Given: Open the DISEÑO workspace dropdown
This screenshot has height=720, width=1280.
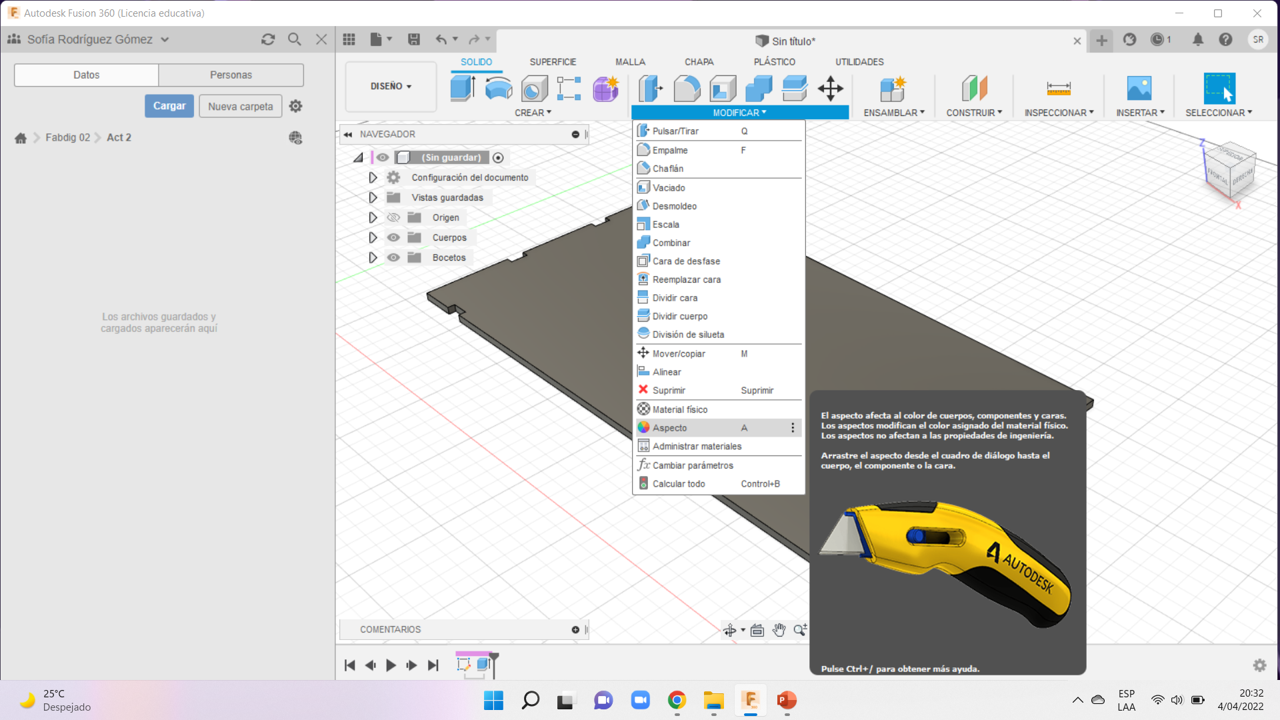Looking at the screenshot, I should click(391, 87).
